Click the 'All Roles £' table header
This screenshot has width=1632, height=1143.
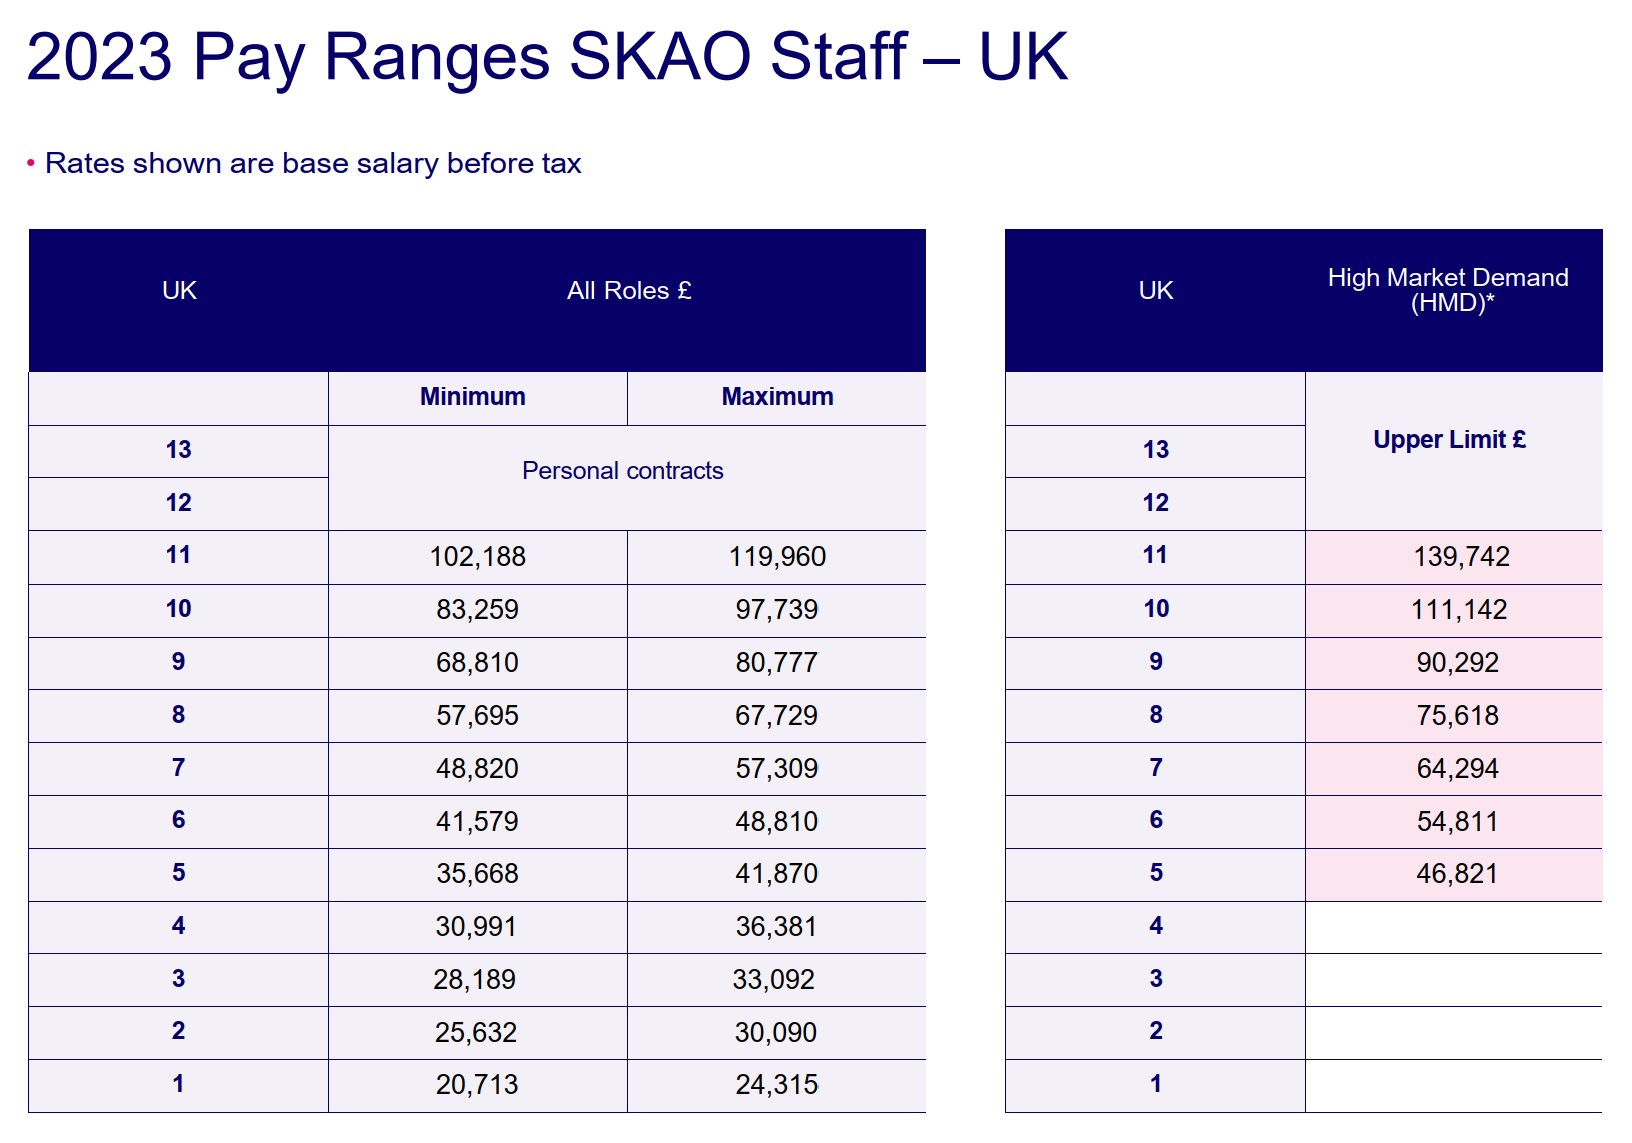tap(629, 291)
